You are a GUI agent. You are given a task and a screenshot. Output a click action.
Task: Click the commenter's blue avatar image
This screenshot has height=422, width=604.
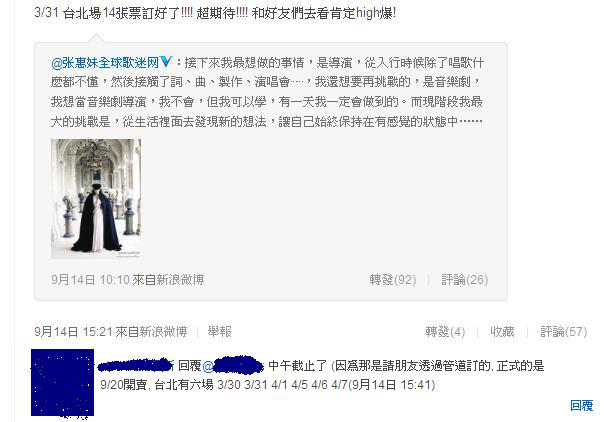[x=62, y=382]
